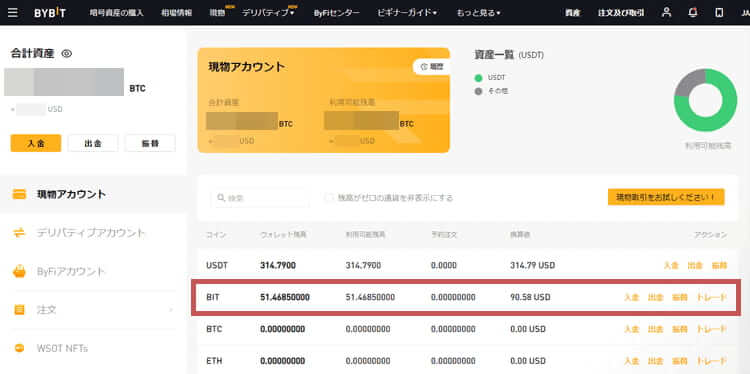Image resolution: width=750 pixels, height=374 pixels.
Task: Click the 注文 sidebar list icon
Action: point(19,310)
